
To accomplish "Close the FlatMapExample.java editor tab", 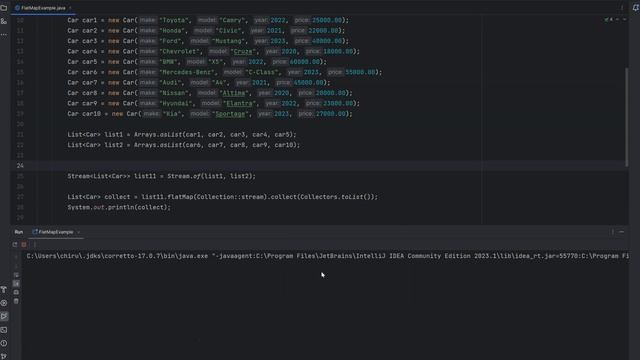I will tap(70, 8).
